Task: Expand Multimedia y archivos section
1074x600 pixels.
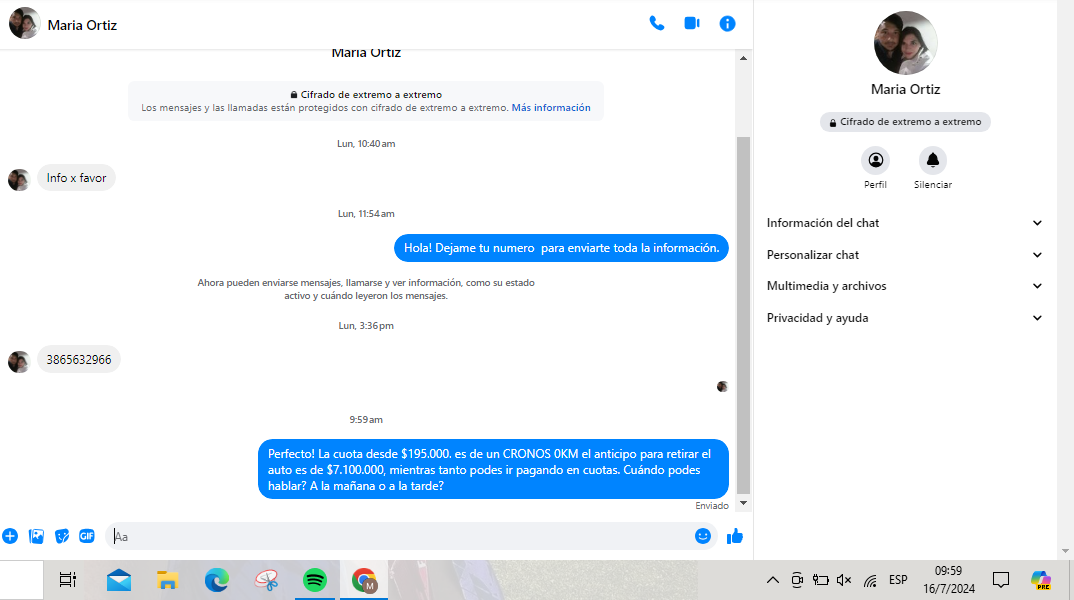Action: (x=905, y=286)
